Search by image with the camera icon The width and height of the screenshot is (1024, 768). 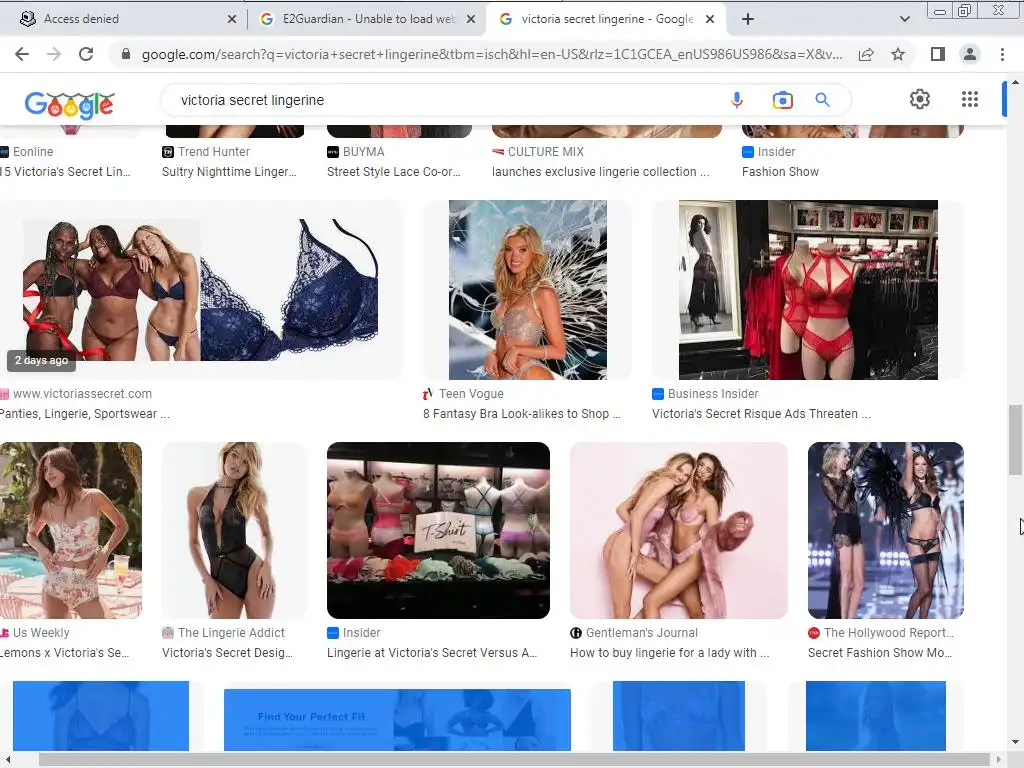[x=782, y=100]
